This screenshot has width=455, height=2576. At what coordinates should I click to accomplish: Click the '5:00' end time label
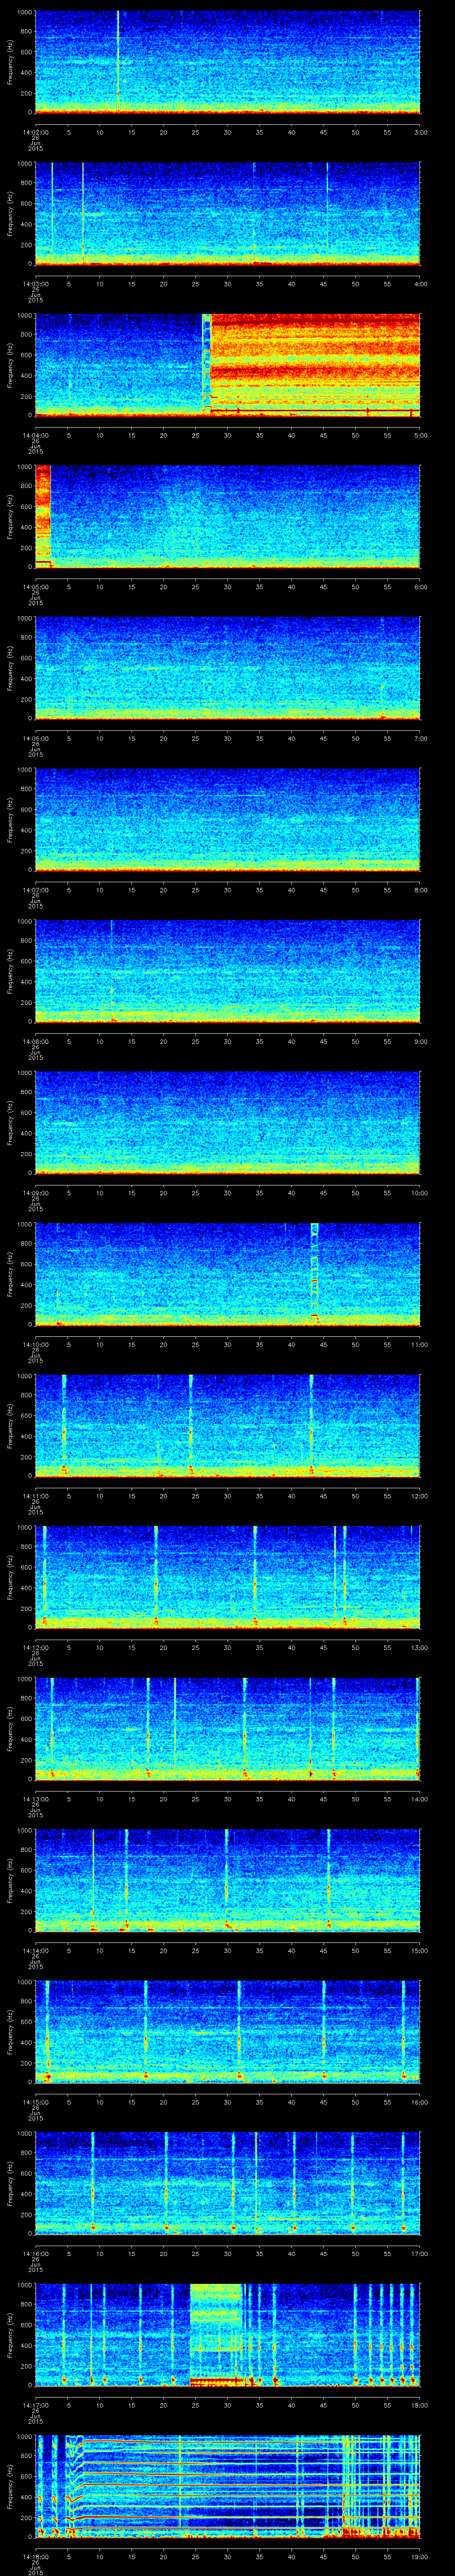pos(420,435)
